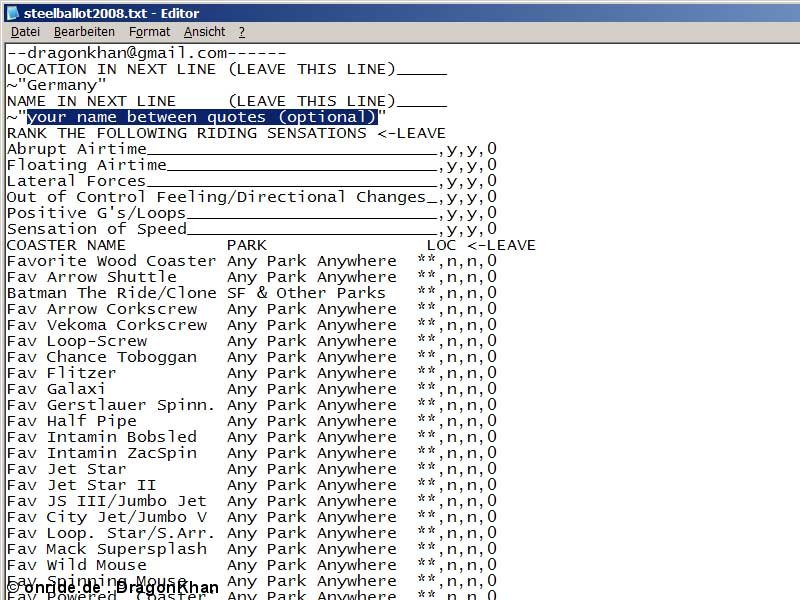Click highlighted 'your name between quotes' text
800x600 pixels.
tap(202, 117)
